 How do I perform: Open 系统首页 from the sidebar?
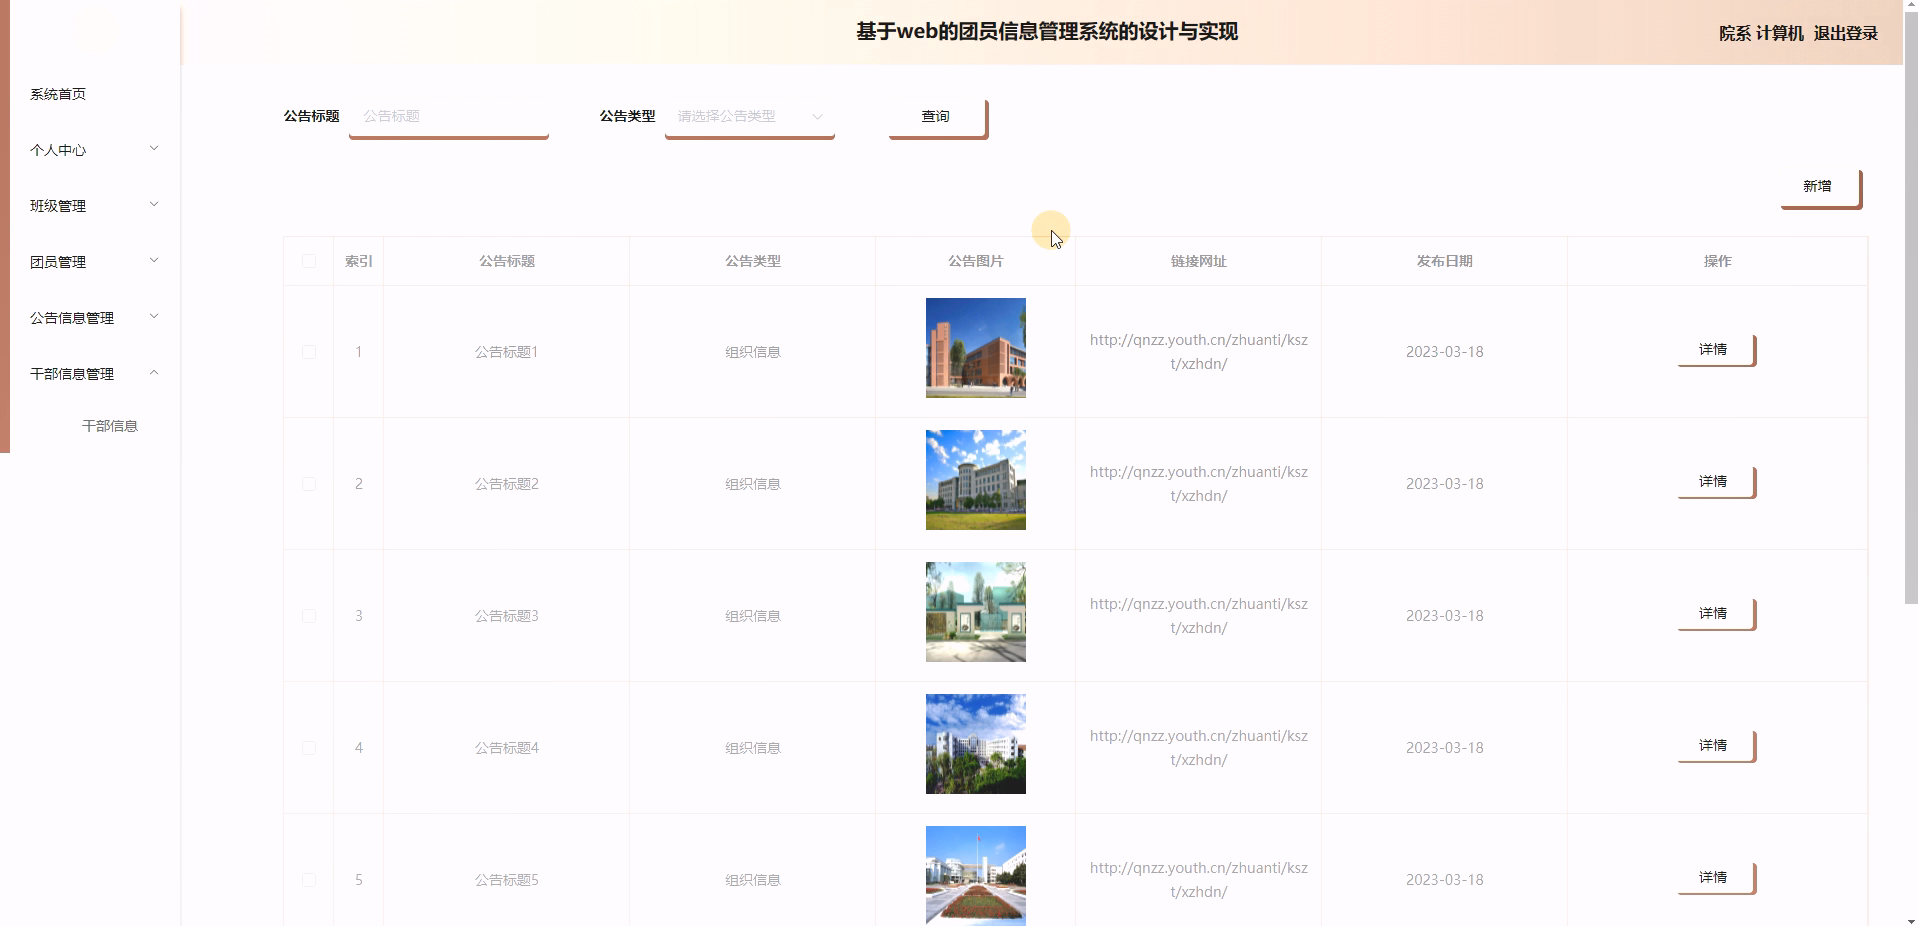coord(57,94)
